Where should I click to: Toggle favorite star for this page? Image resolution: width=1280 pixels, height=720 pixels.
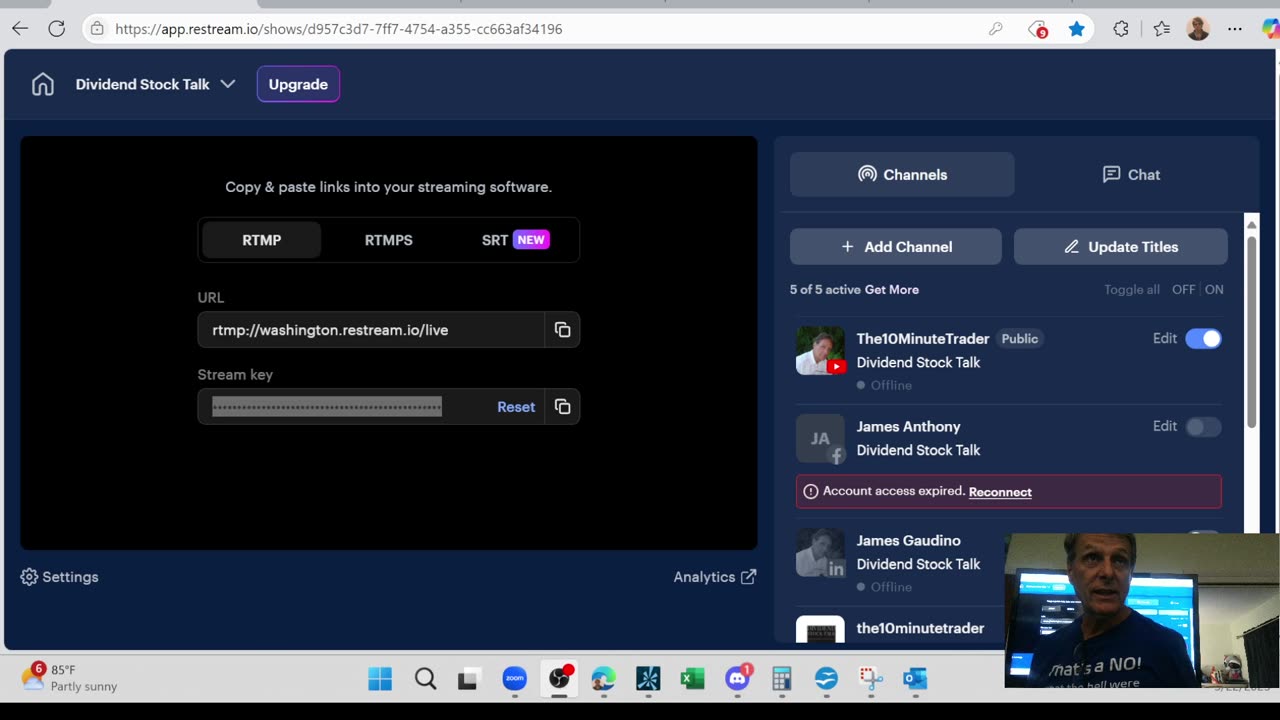[x=1077, y=29]
